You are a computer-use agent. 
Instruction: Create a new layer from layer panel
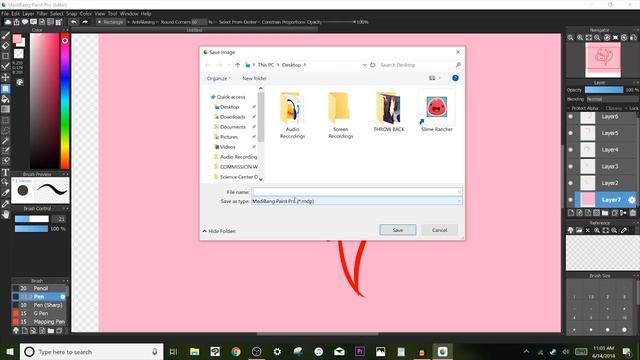571,213
